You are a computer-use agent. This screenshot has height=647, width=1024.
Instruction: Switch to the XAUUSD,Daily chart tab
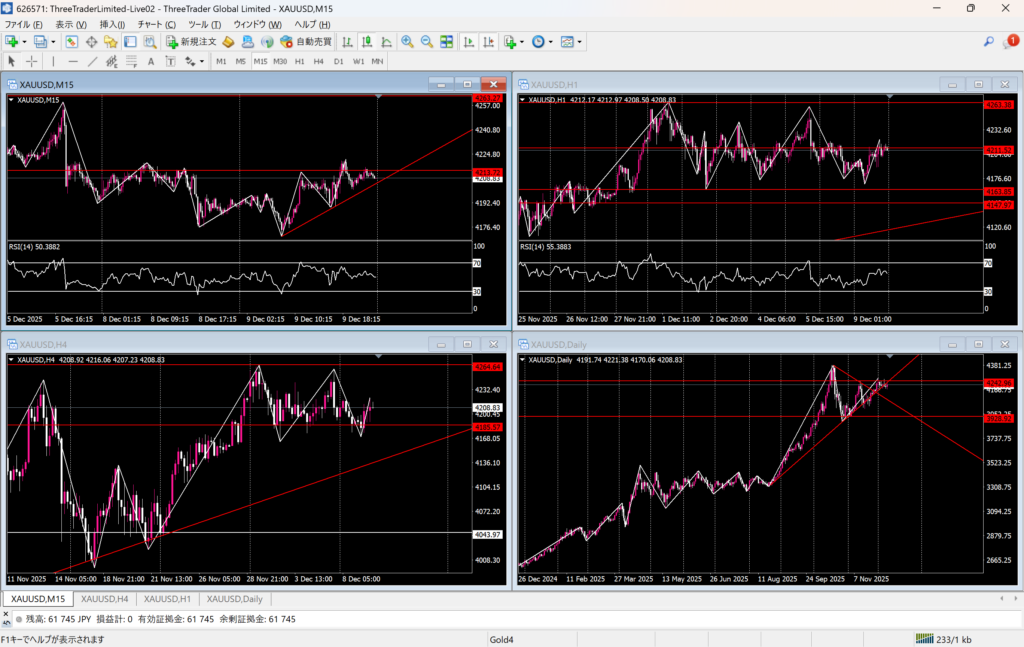click(234, 599)
